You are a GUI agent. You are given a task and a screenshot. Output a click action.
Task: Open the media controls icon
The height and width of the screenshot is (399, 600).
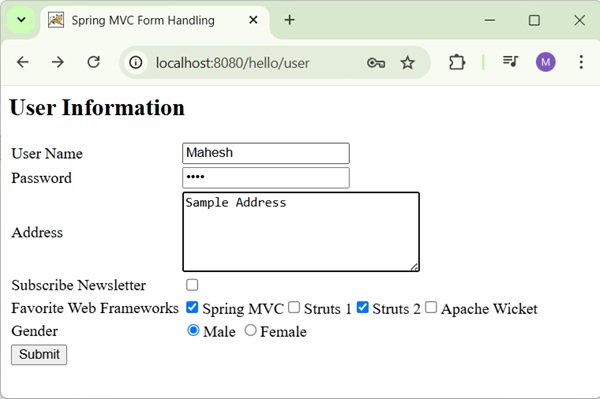click(510, 61)
